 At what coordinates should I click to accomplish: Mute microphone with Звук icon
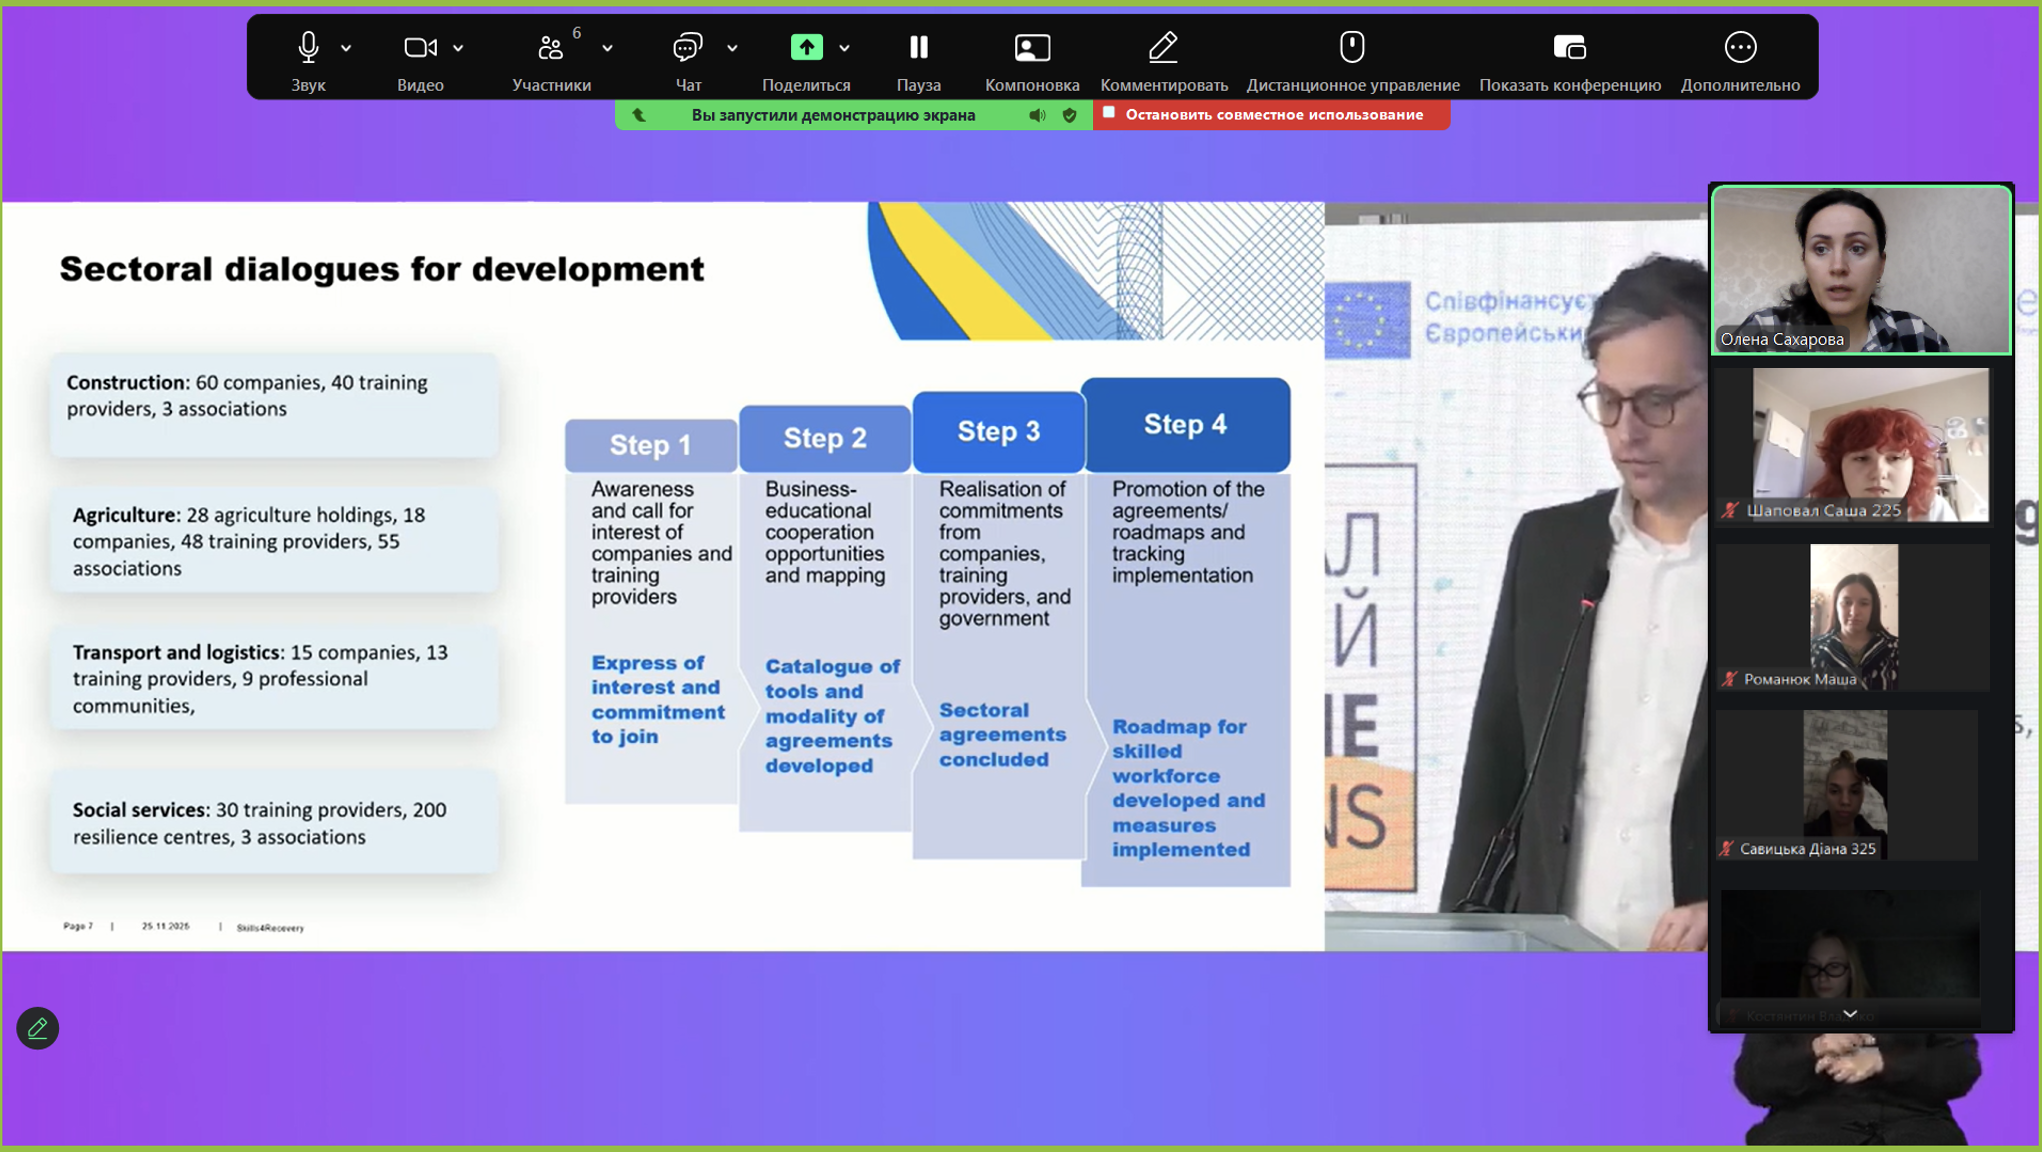coord(308,48)
